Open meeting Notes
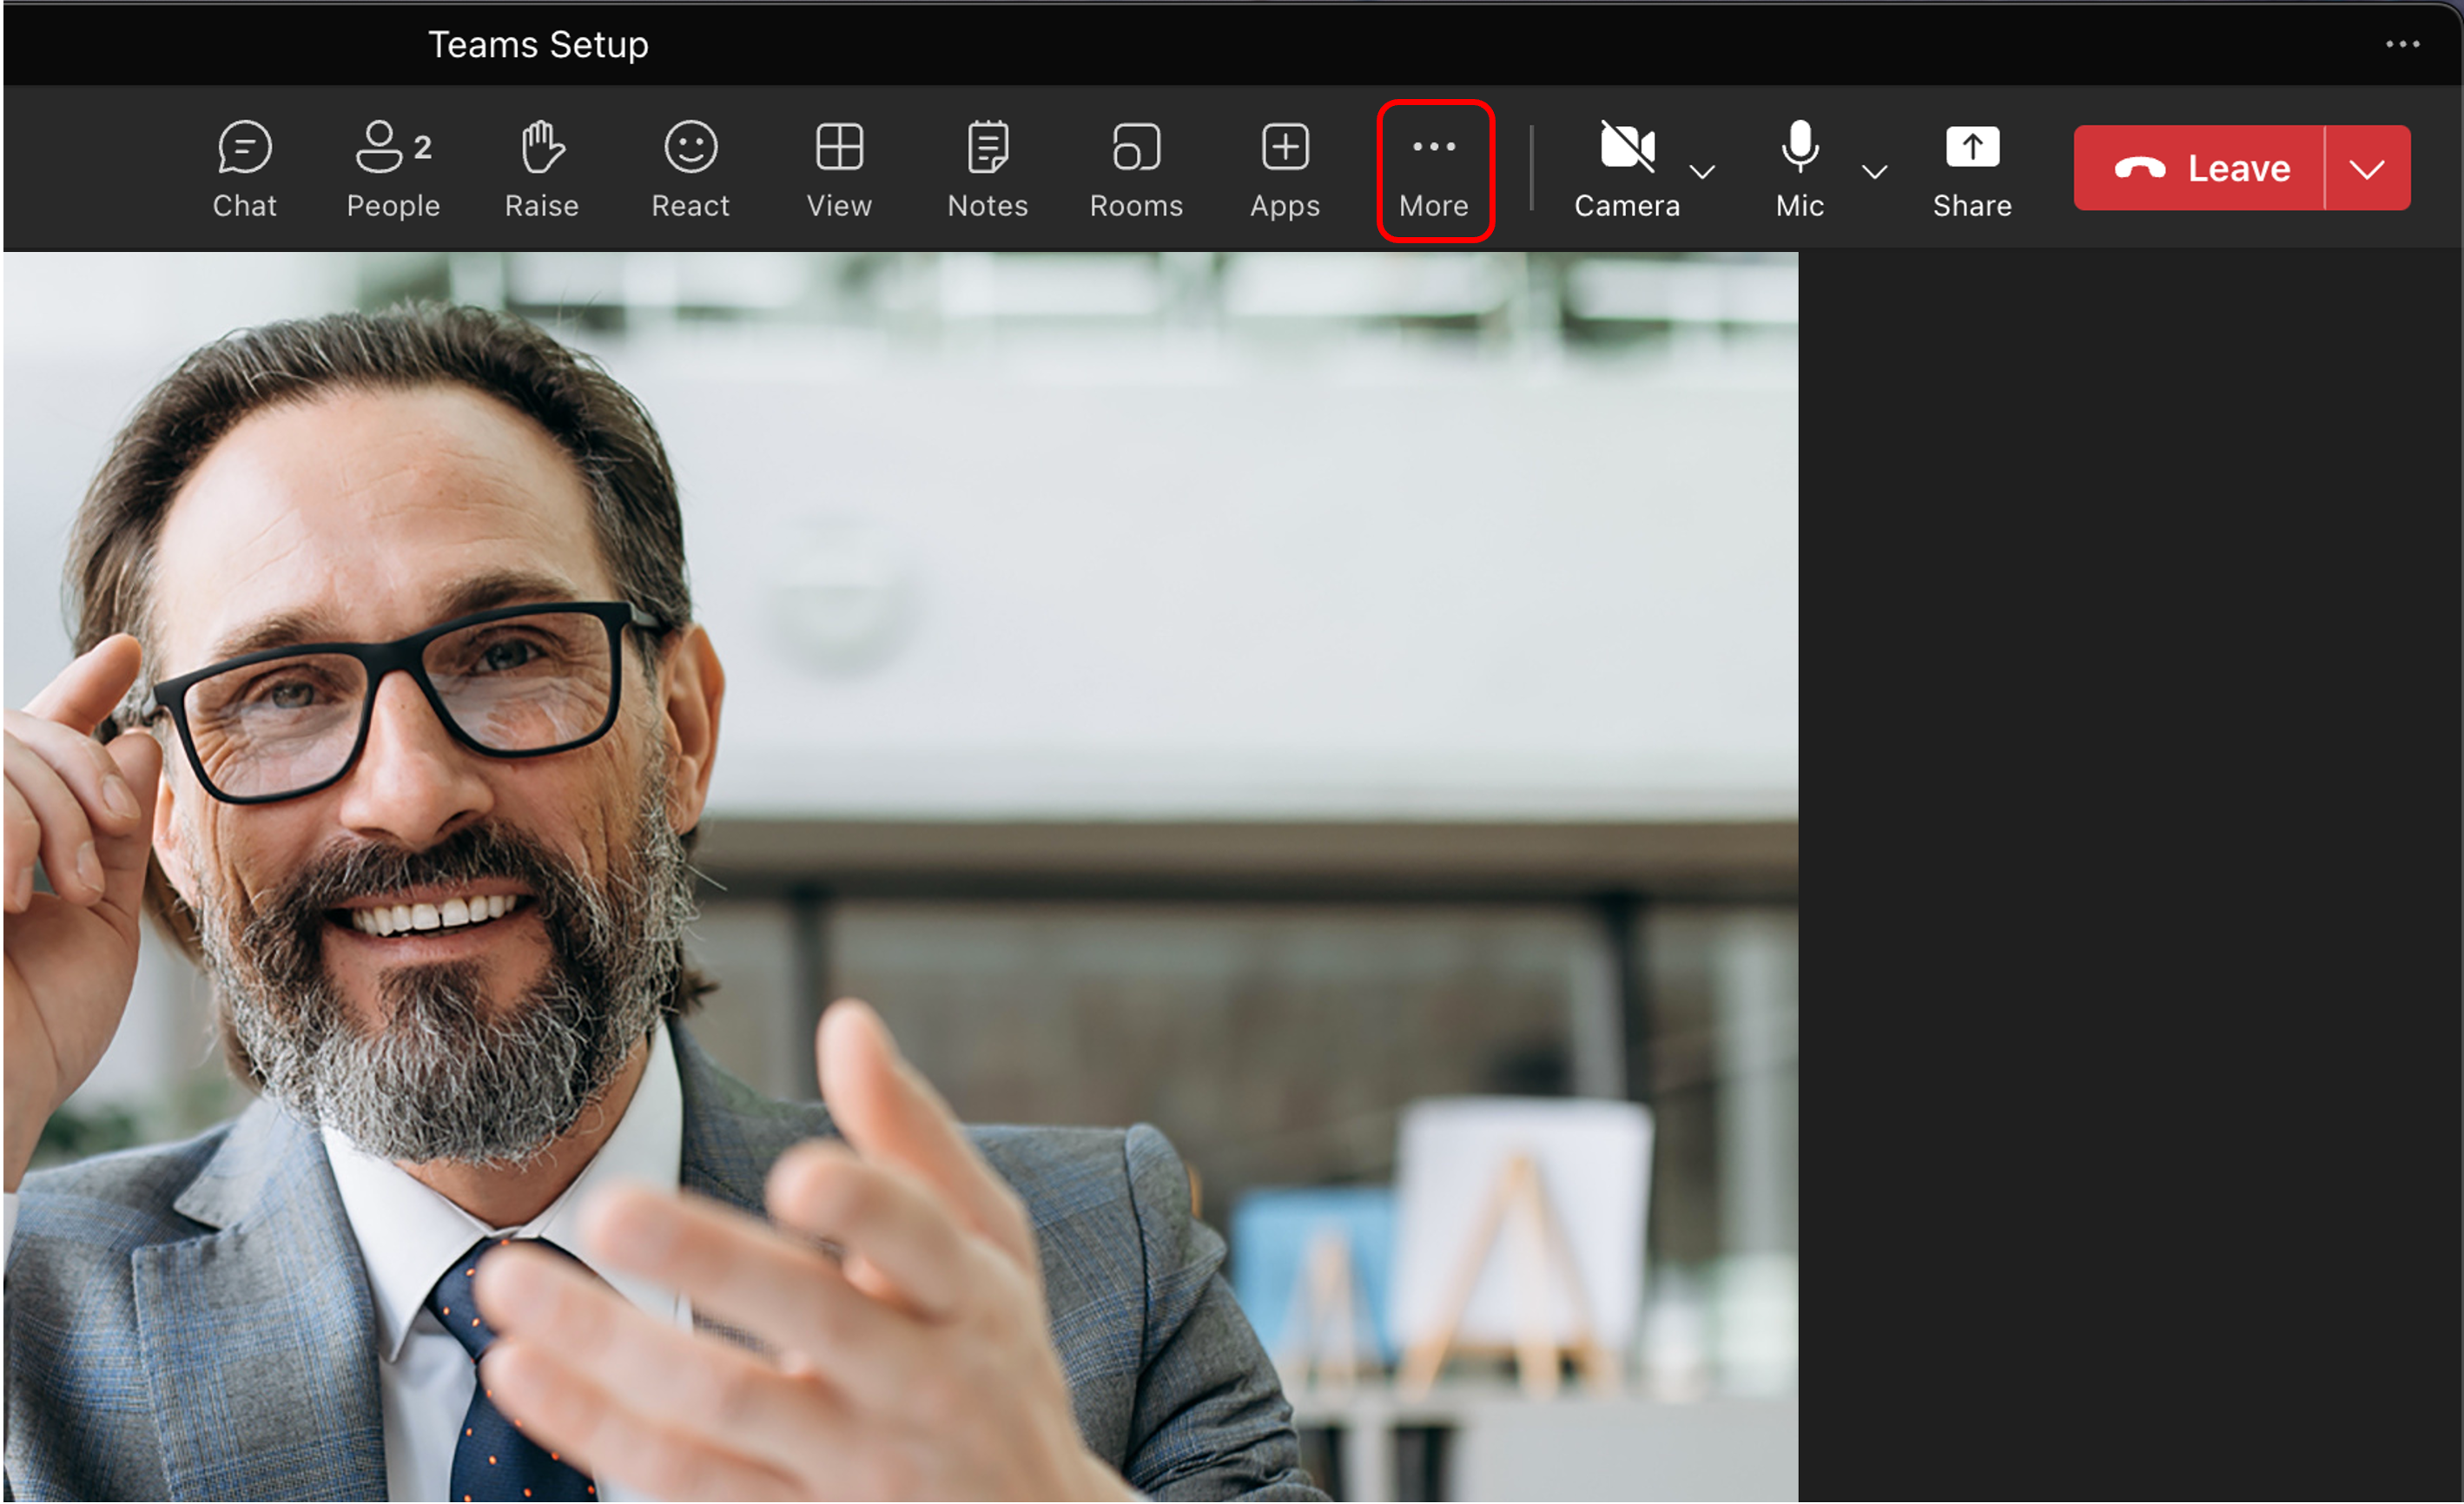The width and height of the screenshot is (2464, 1504). click(987, 169)
